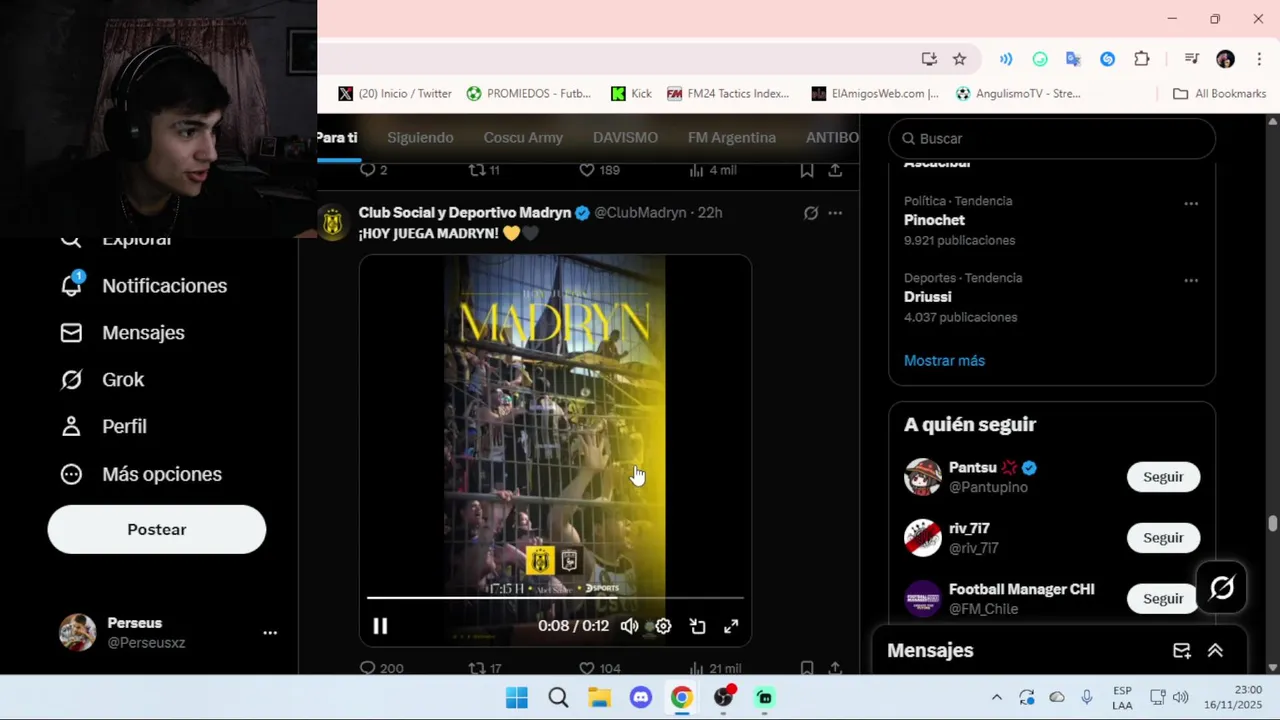Repost the post showing 11 reposts
This screenshot has height=720, width=1280.
point(484,170)
